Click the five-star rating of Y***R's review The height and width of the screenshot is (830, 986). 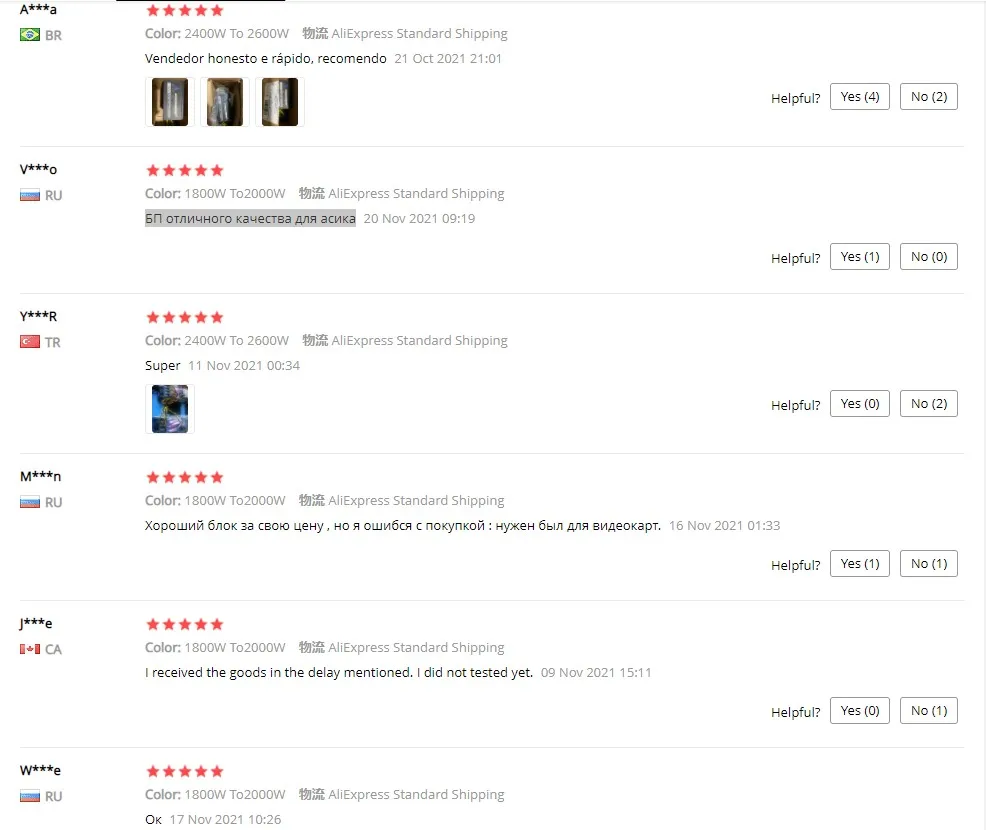[185, 317]
